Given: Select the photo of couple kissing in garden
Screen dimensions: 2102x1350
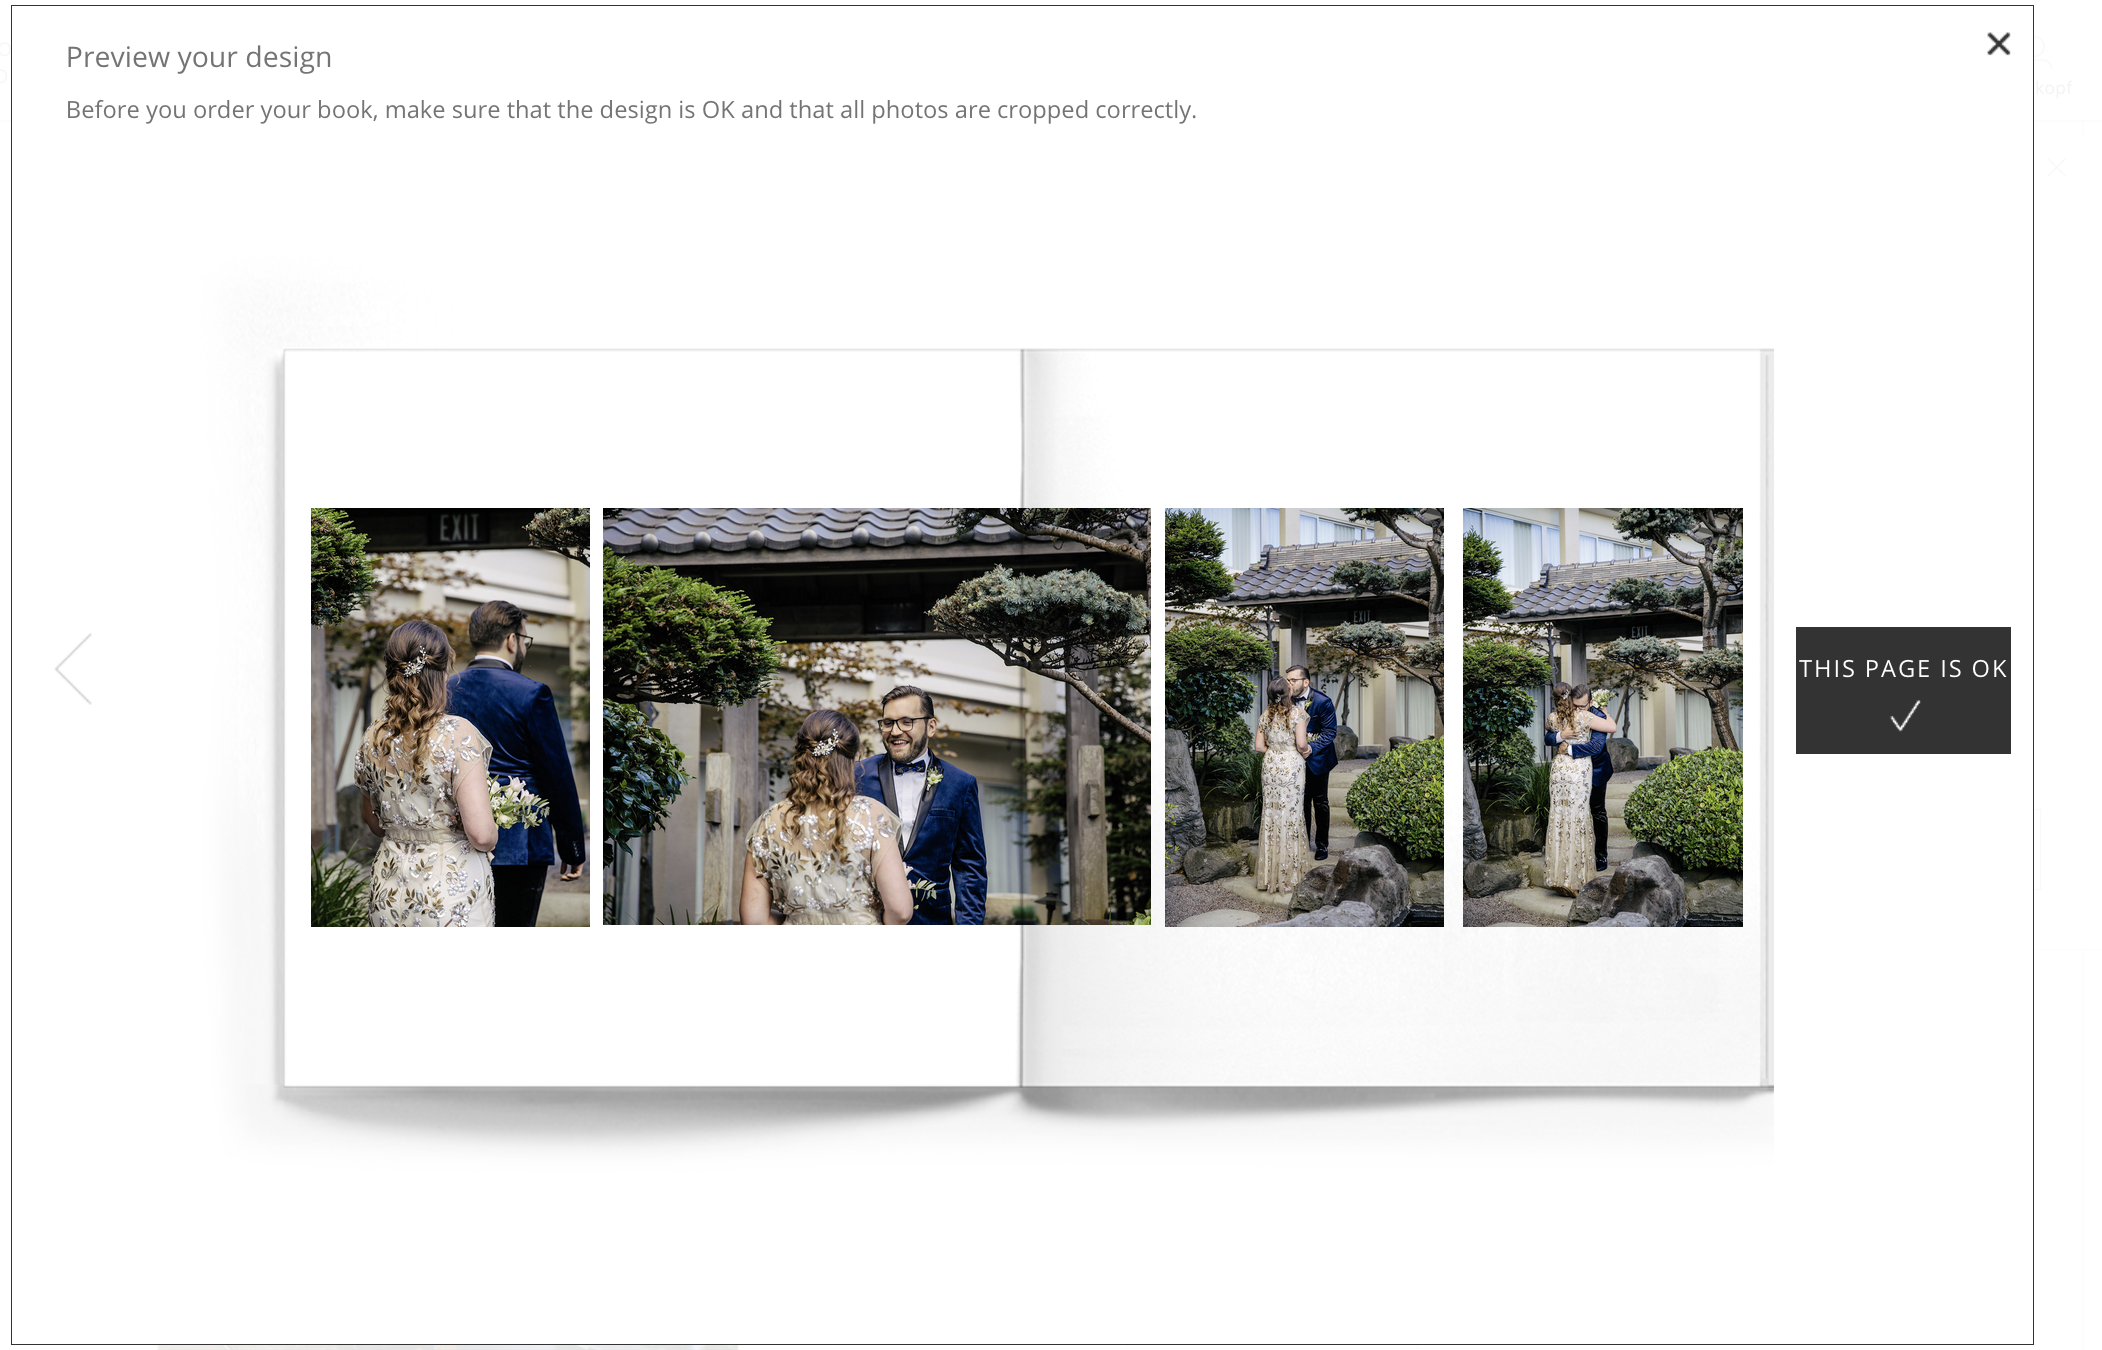Looking at the screenshot, I should pos(1304,716).
